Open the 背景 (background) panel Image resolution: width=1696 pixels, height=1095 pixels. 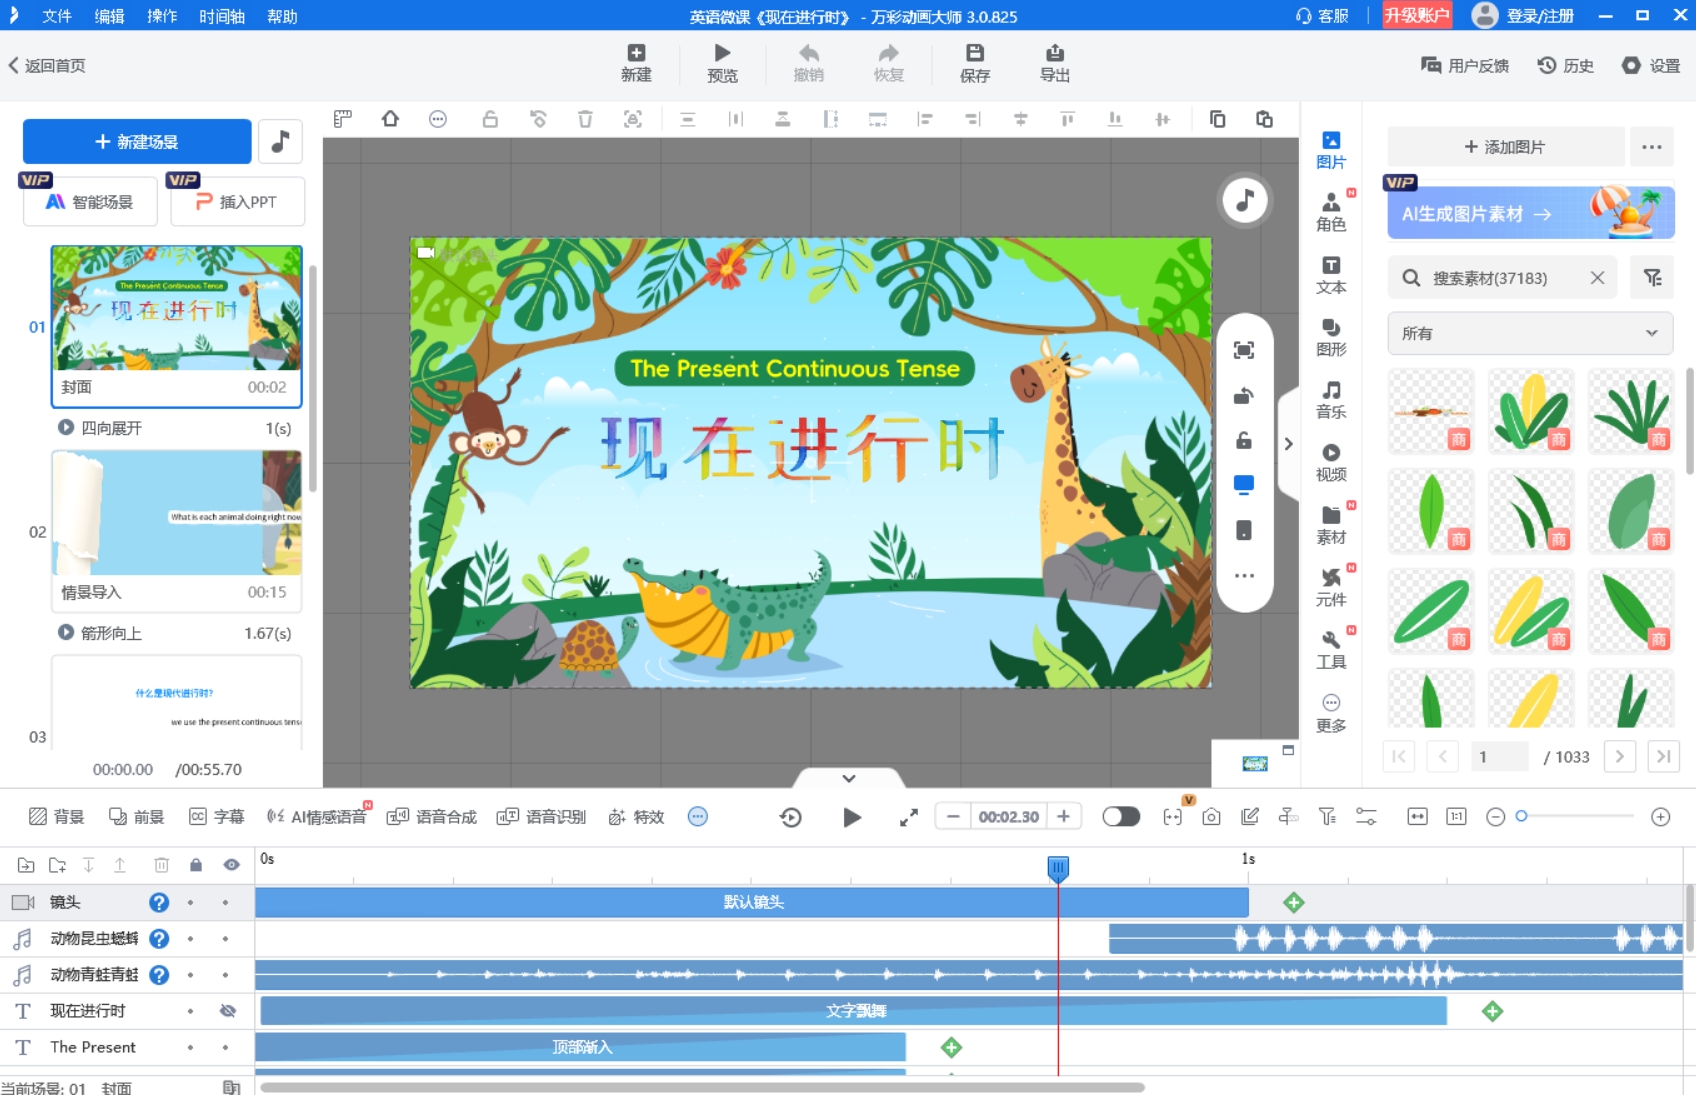(57, 816)
